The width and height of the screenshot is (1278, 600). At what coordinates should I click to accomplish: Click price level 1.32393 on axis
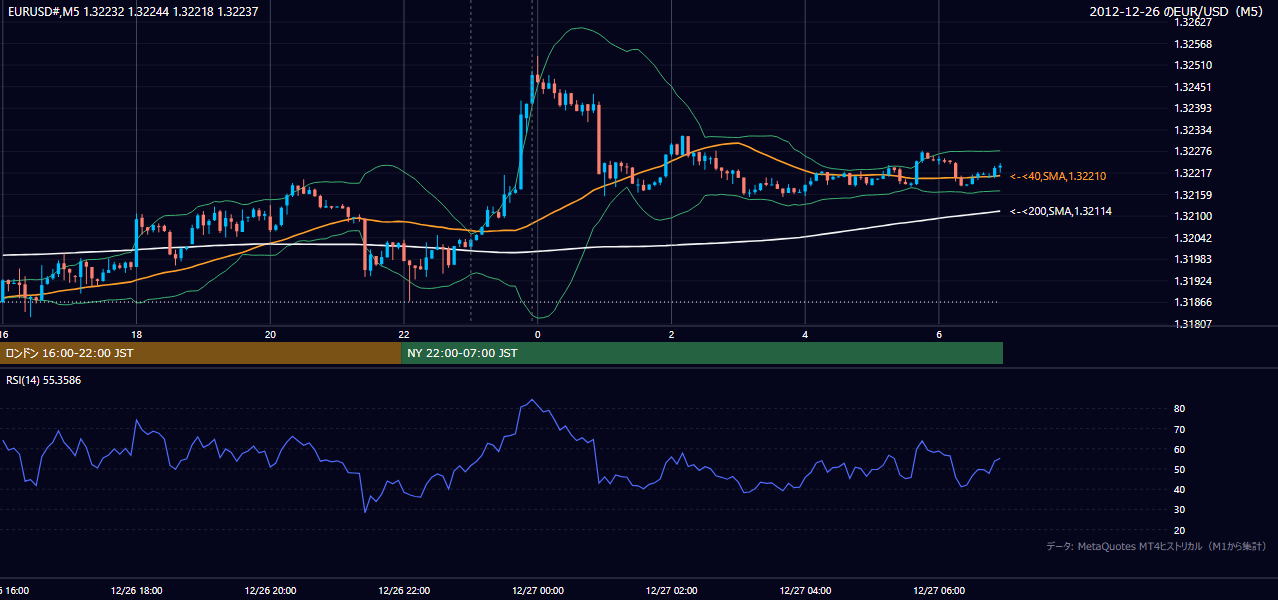pyautogui.click(x=1191, y=108)
